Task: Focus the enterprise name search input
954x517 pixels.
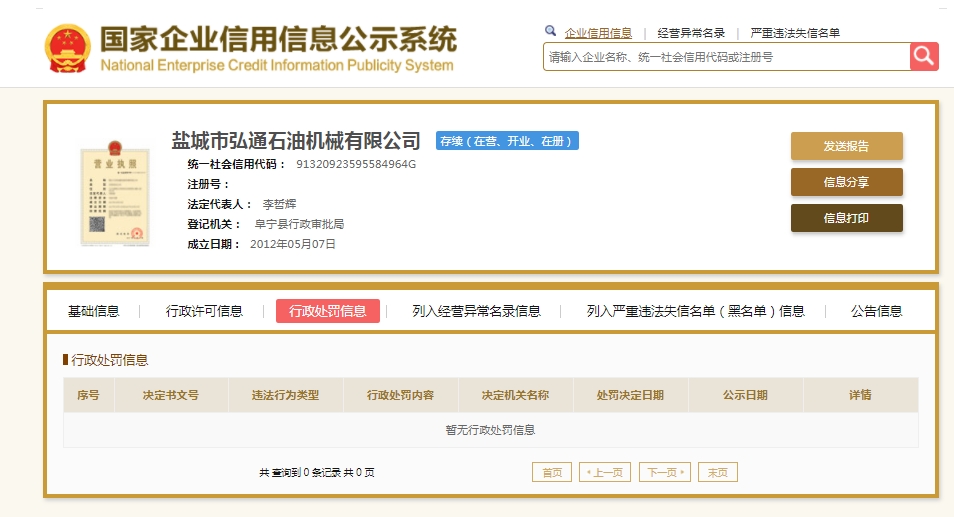Action: coord(726,57)
